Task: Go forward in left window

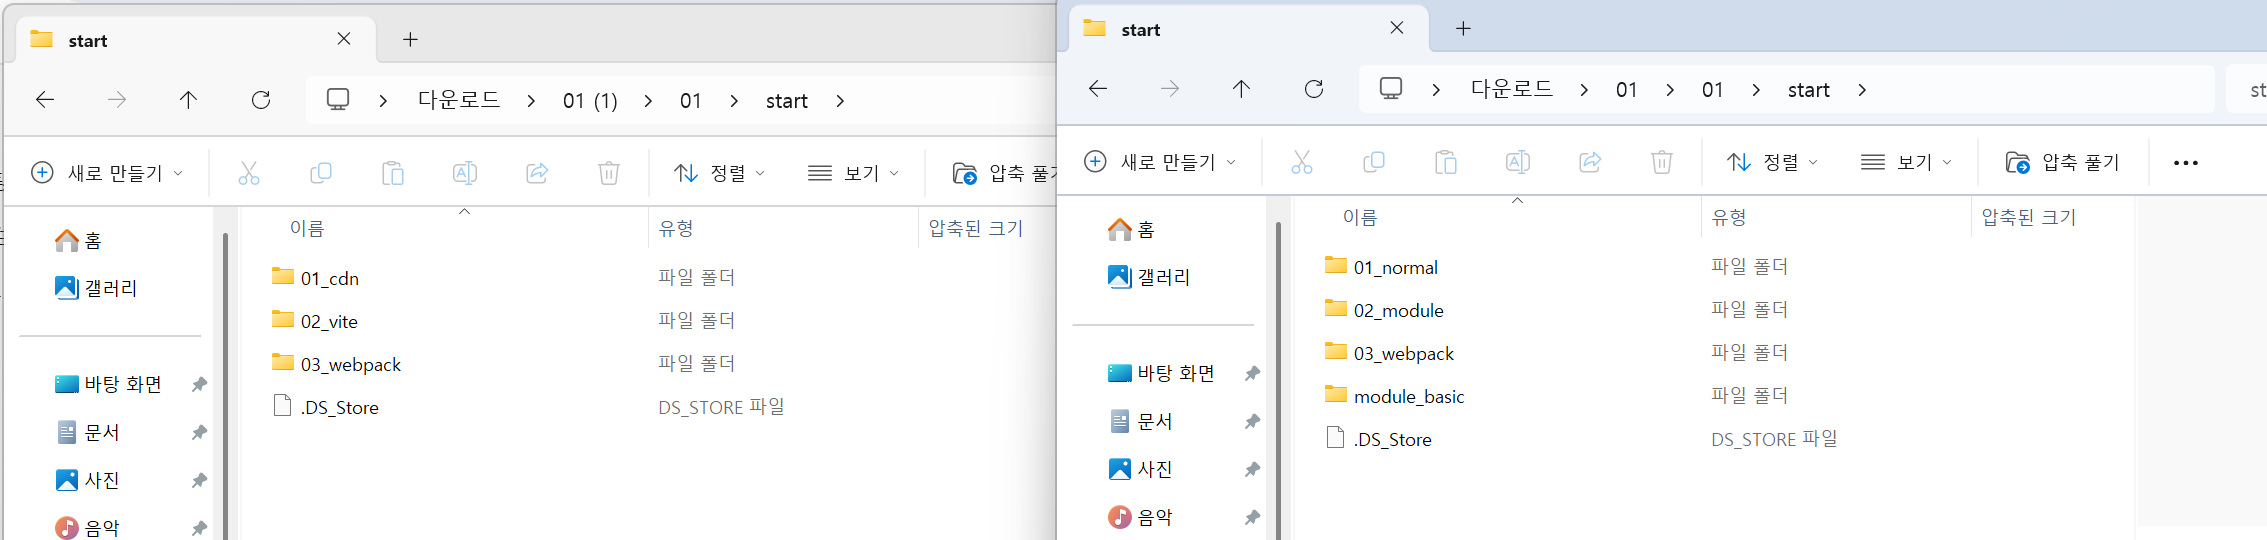Action: (x=117, y=100)
